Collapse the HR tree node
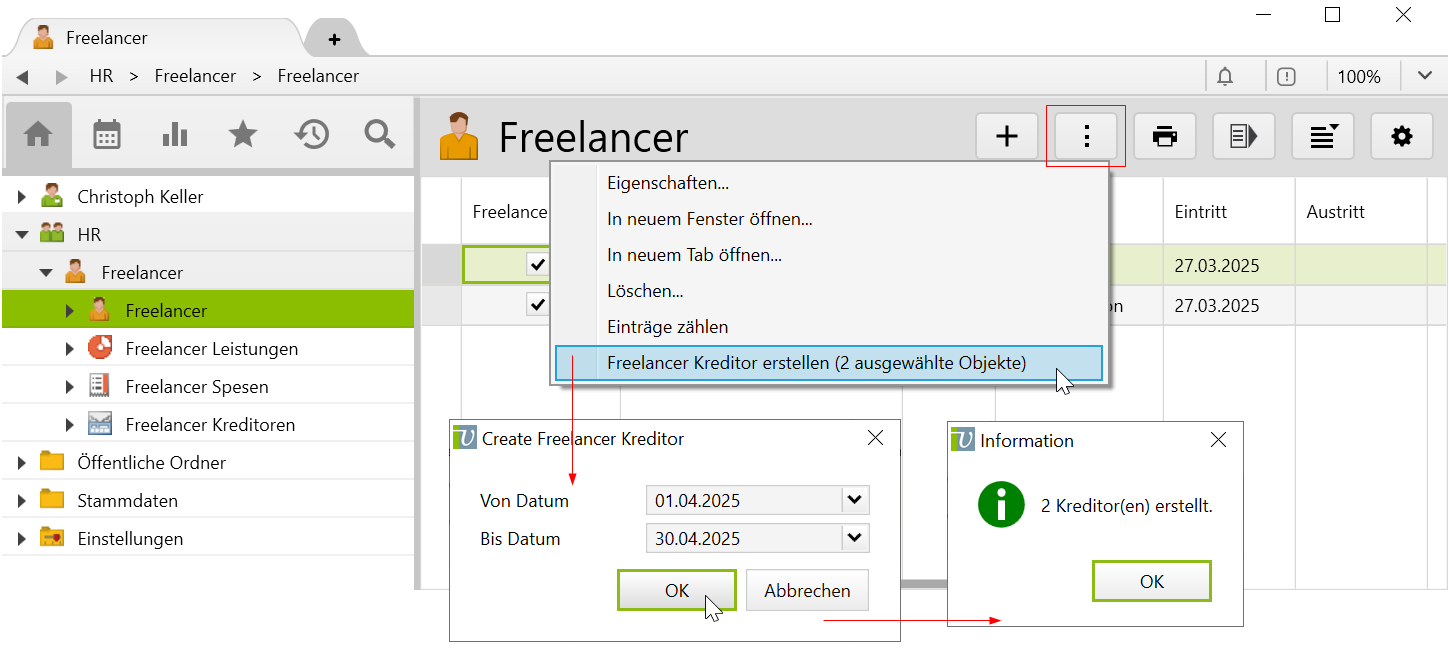1449x659 pixels. (x=22, y=235)
